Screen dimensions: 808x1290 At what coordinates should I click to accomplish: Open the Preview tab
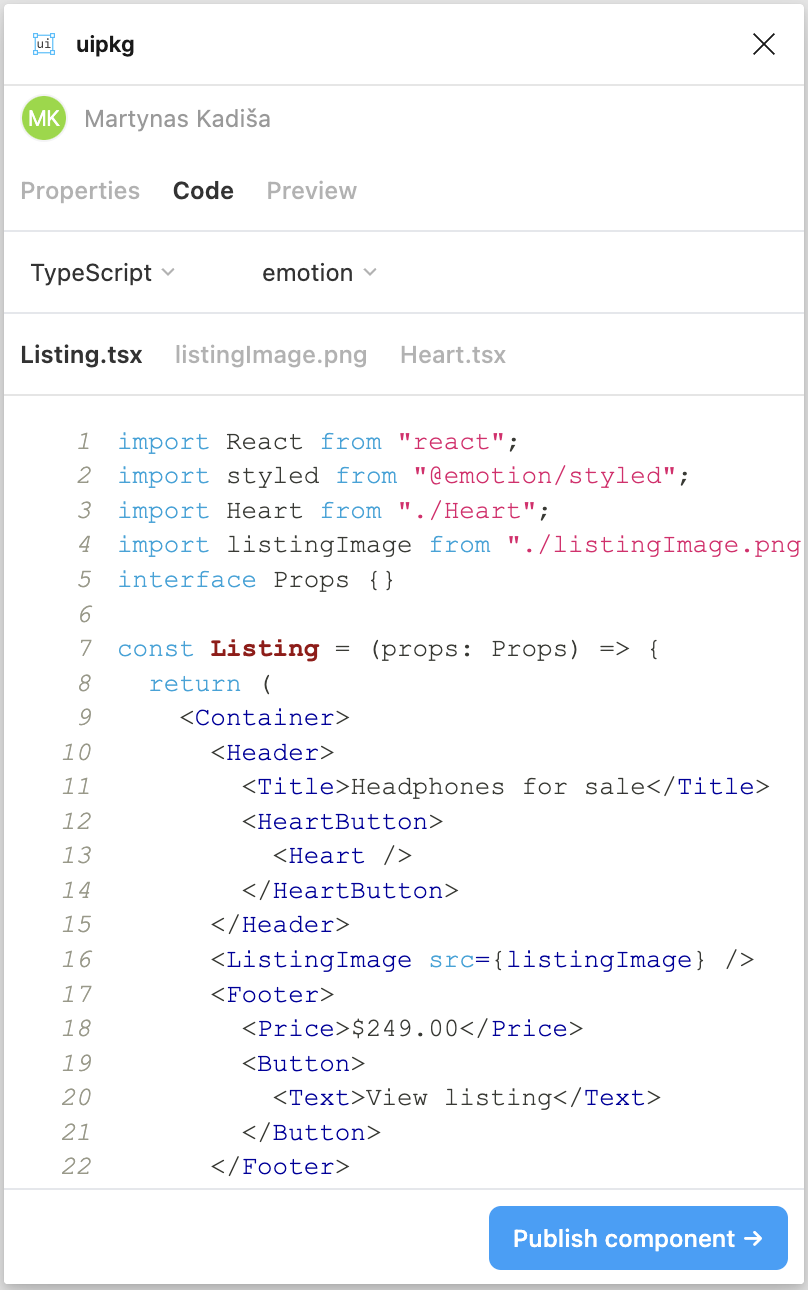pyautogui.click(x=311, y=191)
